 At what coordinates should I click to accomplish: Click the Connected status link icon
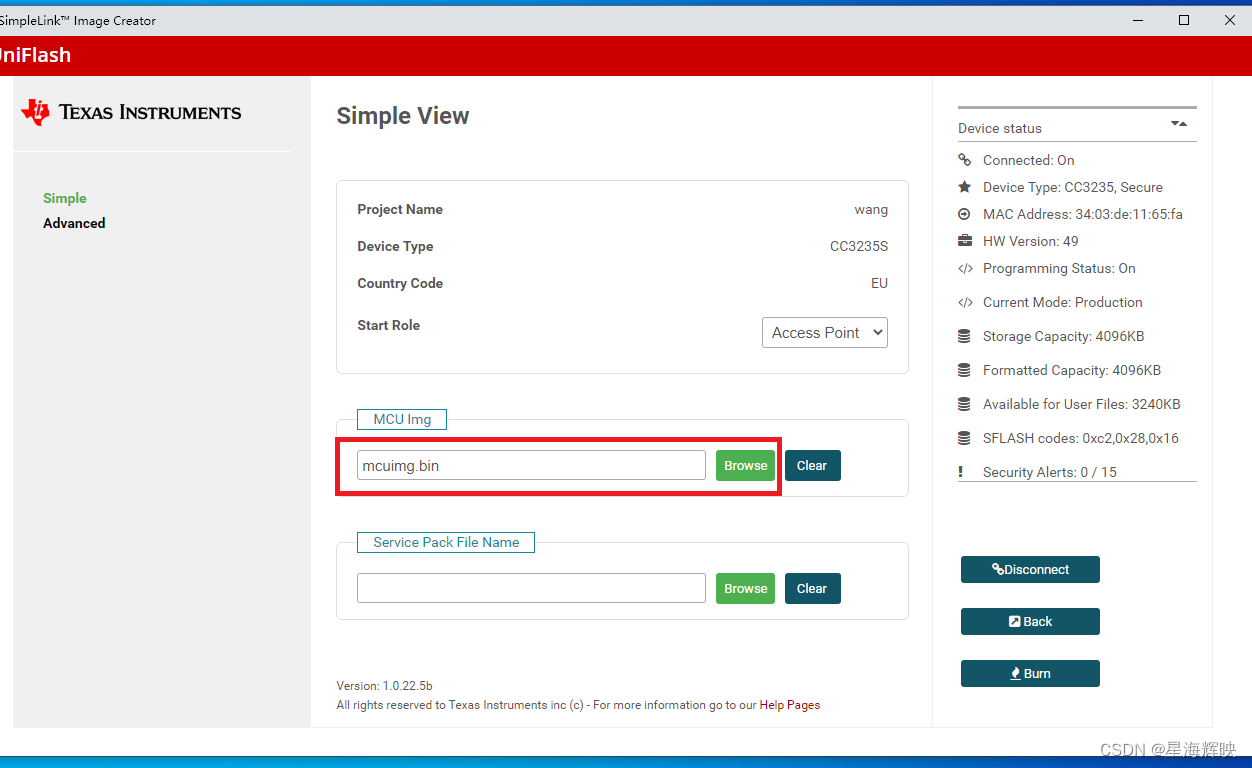tap(964, 160)
